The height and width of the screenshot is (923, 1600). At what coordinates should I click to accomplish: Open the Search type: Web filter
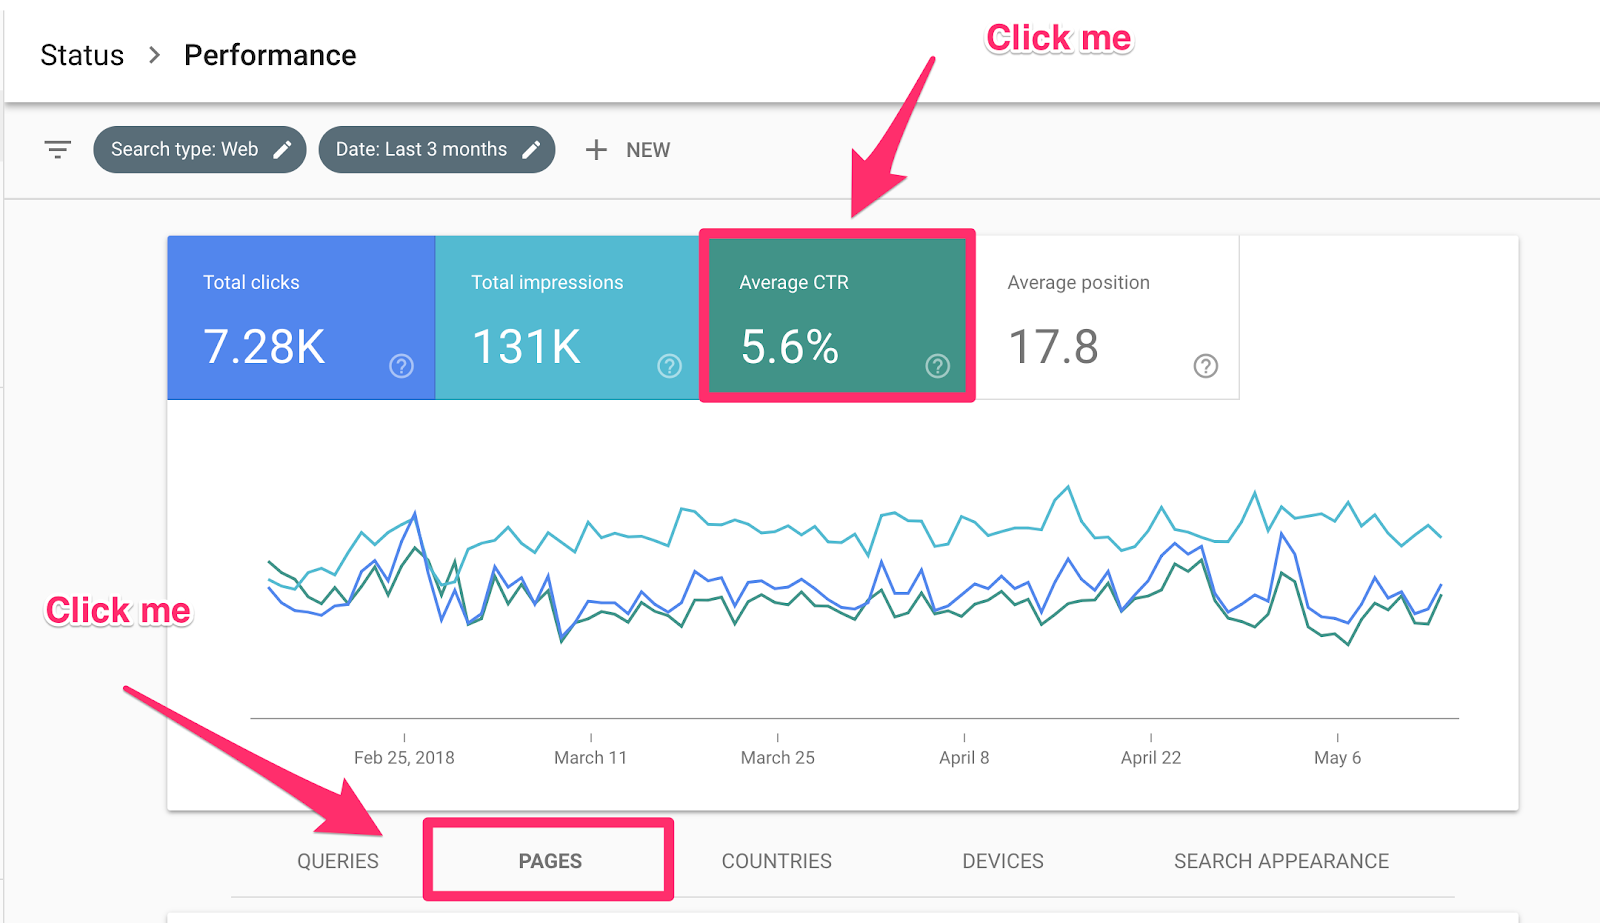[184, 150]
